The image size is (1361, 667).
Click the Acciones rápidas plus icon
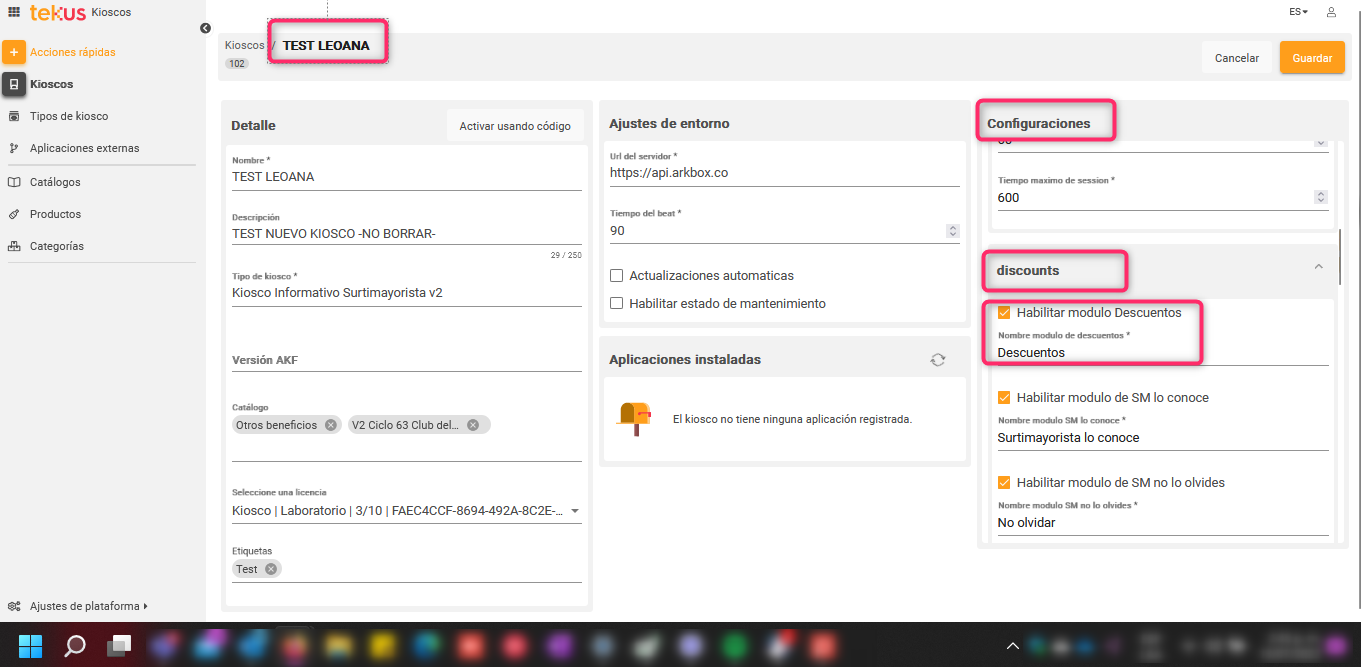point(14,52)
